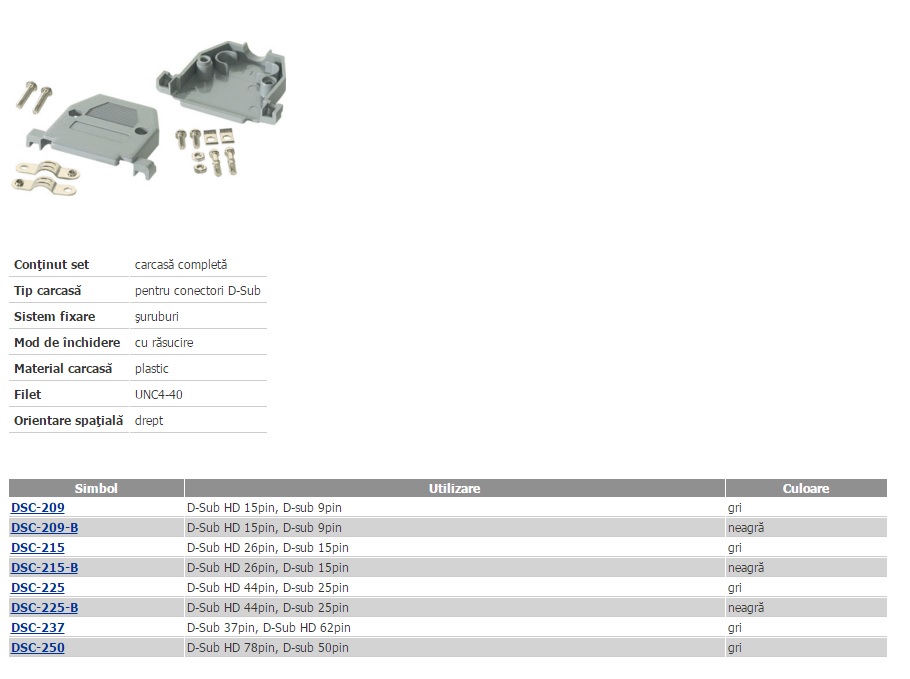Open the DSC-225 product page link
910x679 pixels.
[37, 588]
